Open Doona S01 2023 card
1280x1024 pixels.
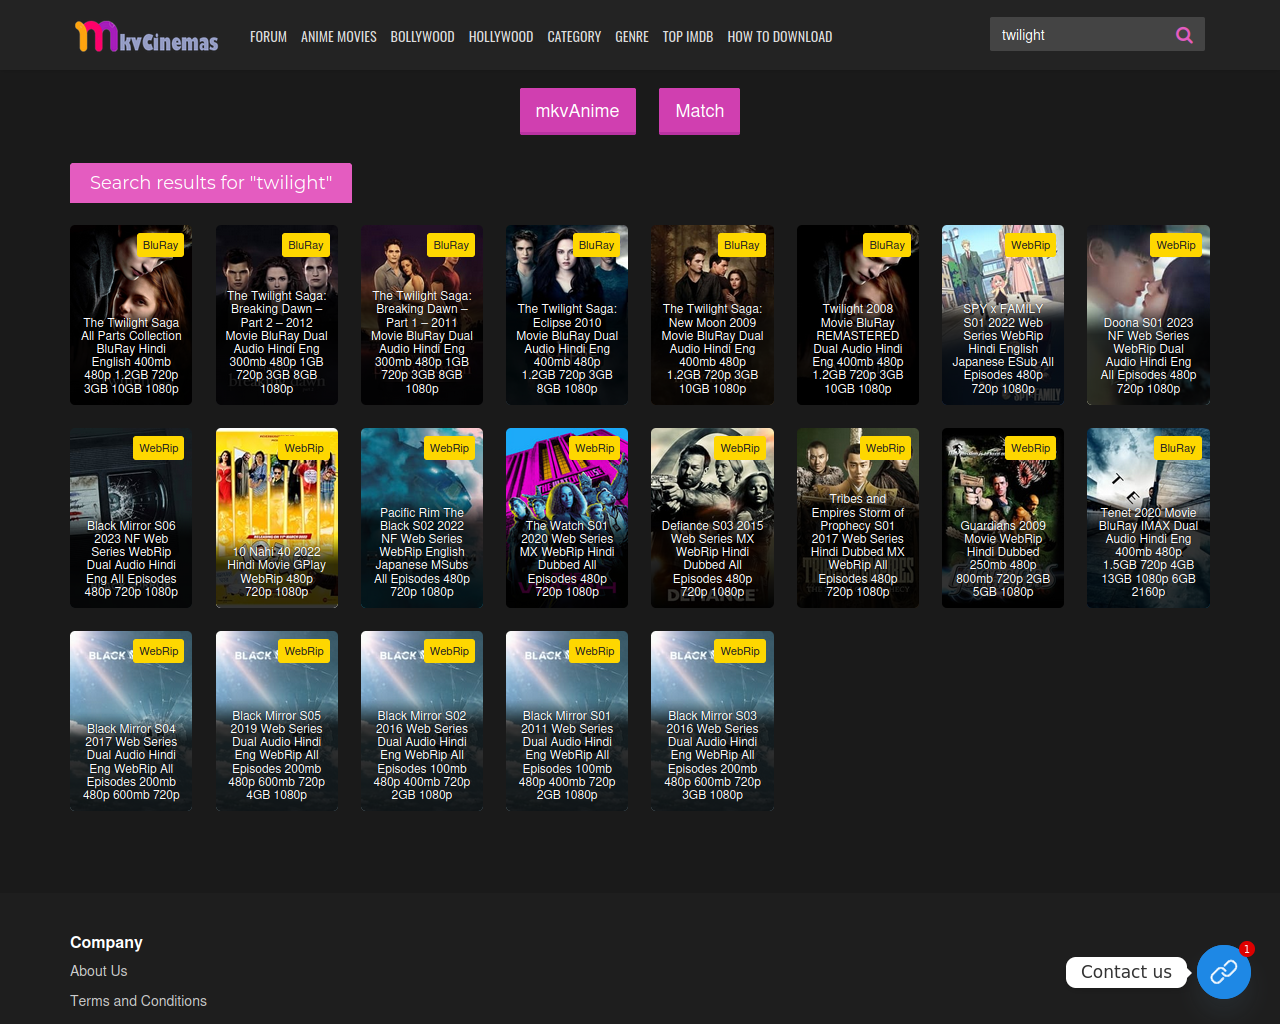pos(1148,315)
